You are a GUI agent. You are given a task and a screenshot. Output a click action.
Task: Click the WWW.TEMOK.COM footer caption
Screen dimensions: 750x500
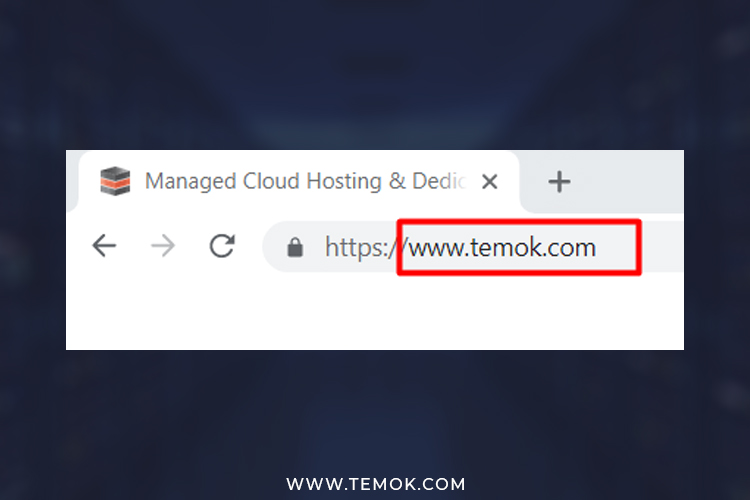[375, 484]
